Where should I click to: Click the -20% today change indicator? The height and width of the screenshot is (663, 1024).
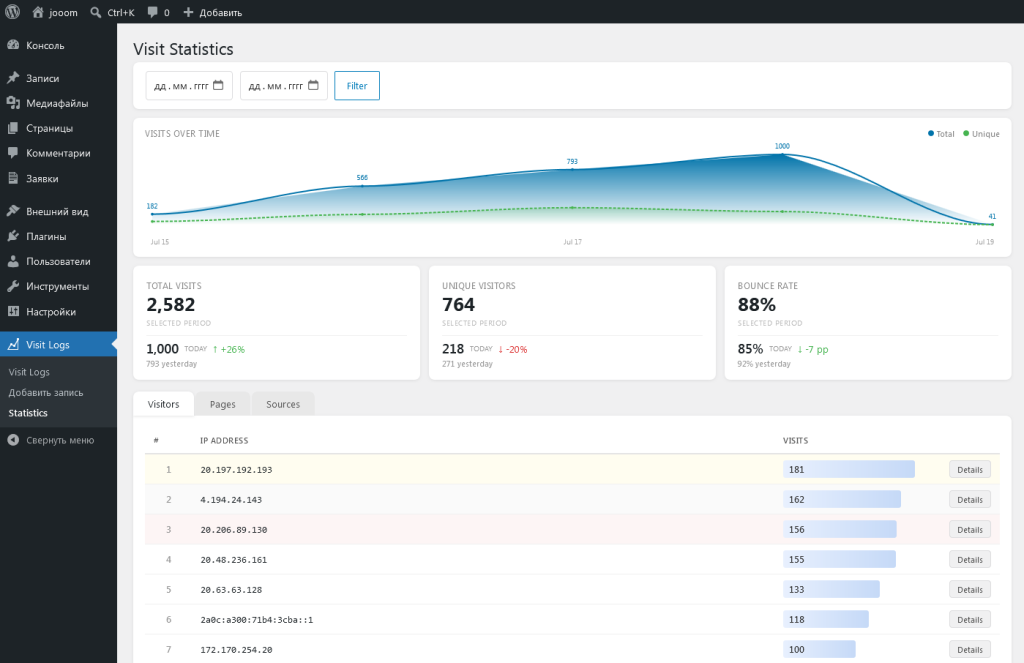pyautogui.click(x=513, y=349)
